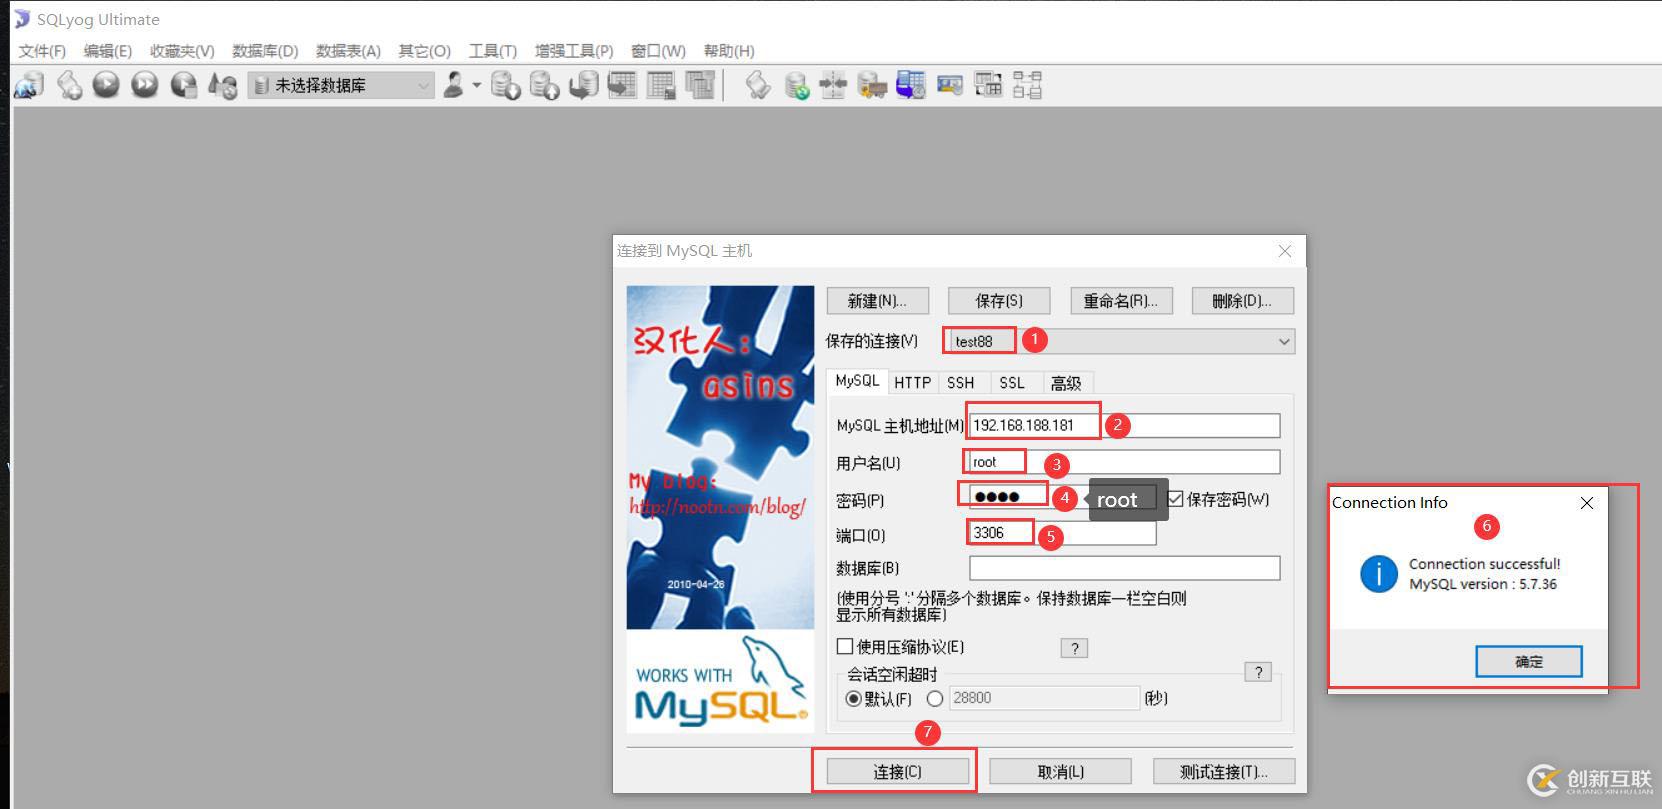This screenshot has width=1662, height=809.
Task: Click the 取消 button
Action: click(x=1060, y=772)
